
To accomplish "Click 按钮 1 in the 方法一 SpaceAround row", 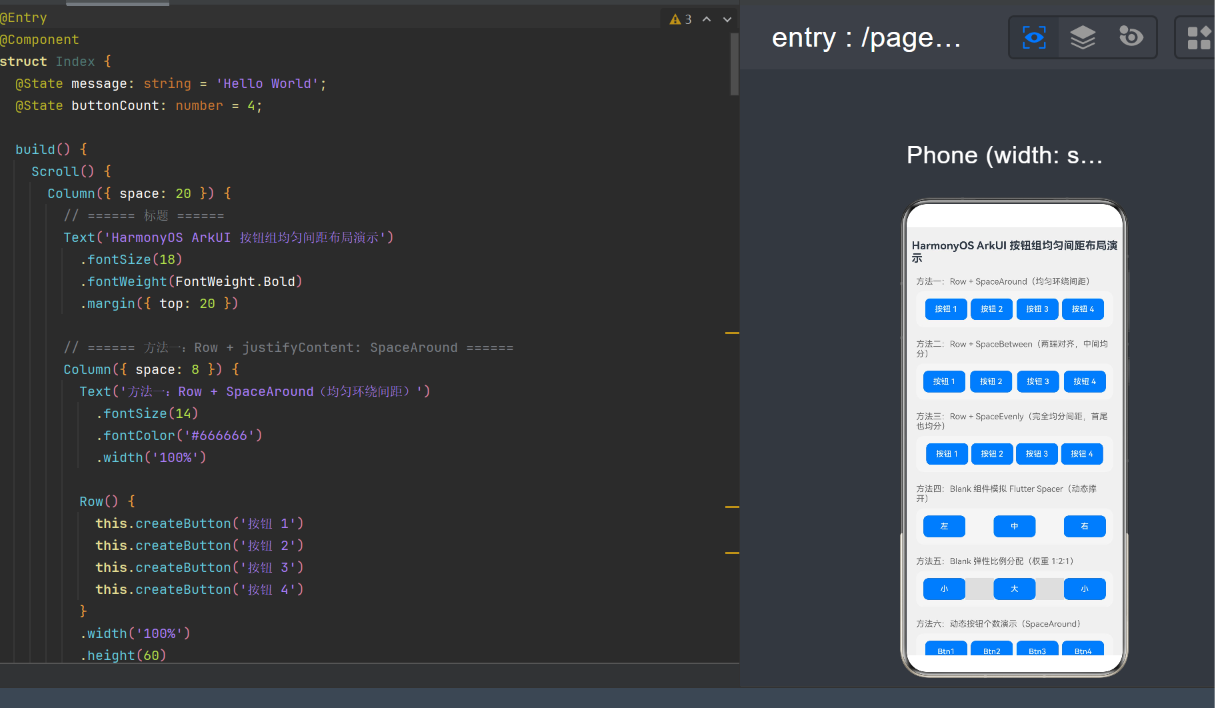I will (945, 309).
